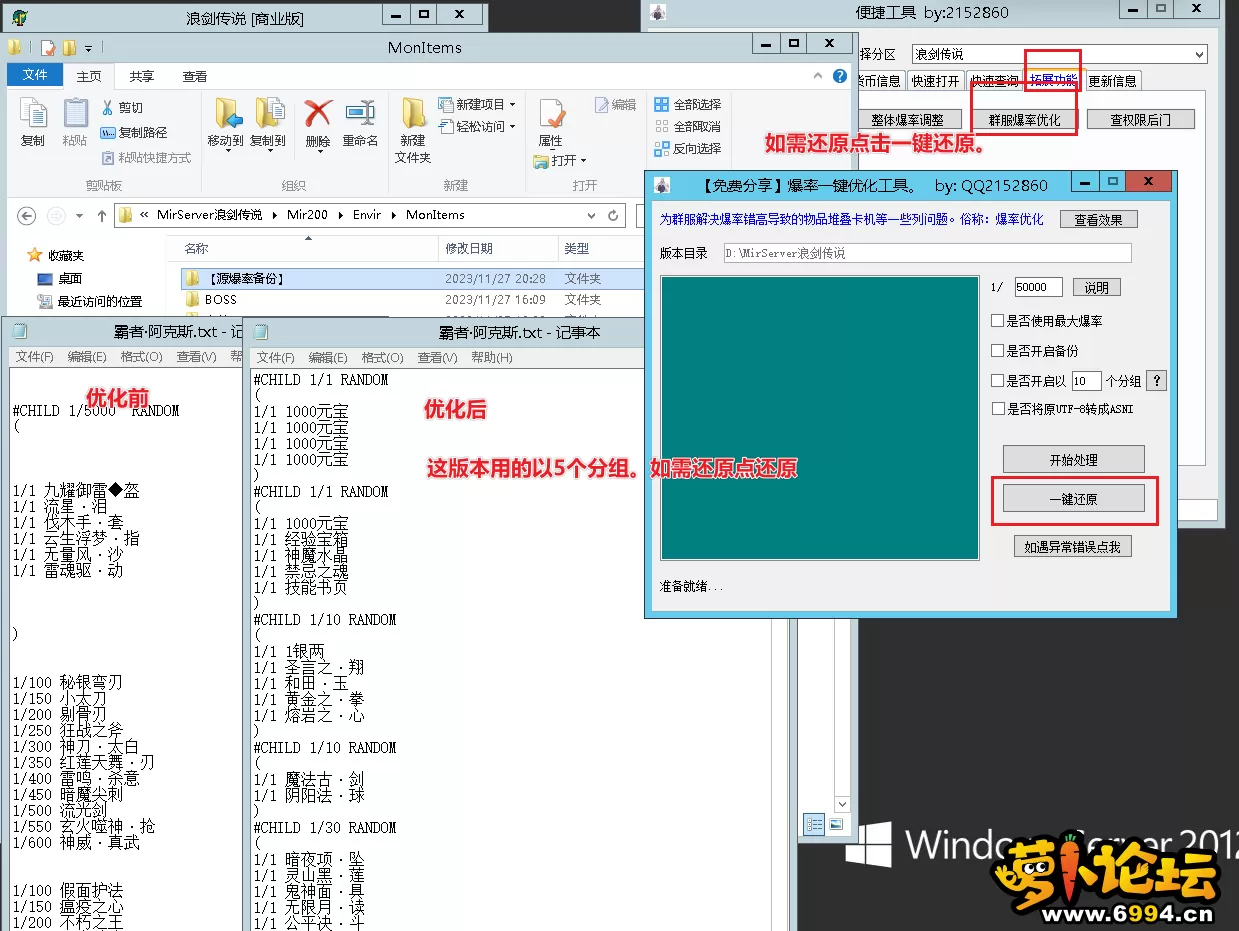Click the quick access properties icon in title bar

pos(48,47)
